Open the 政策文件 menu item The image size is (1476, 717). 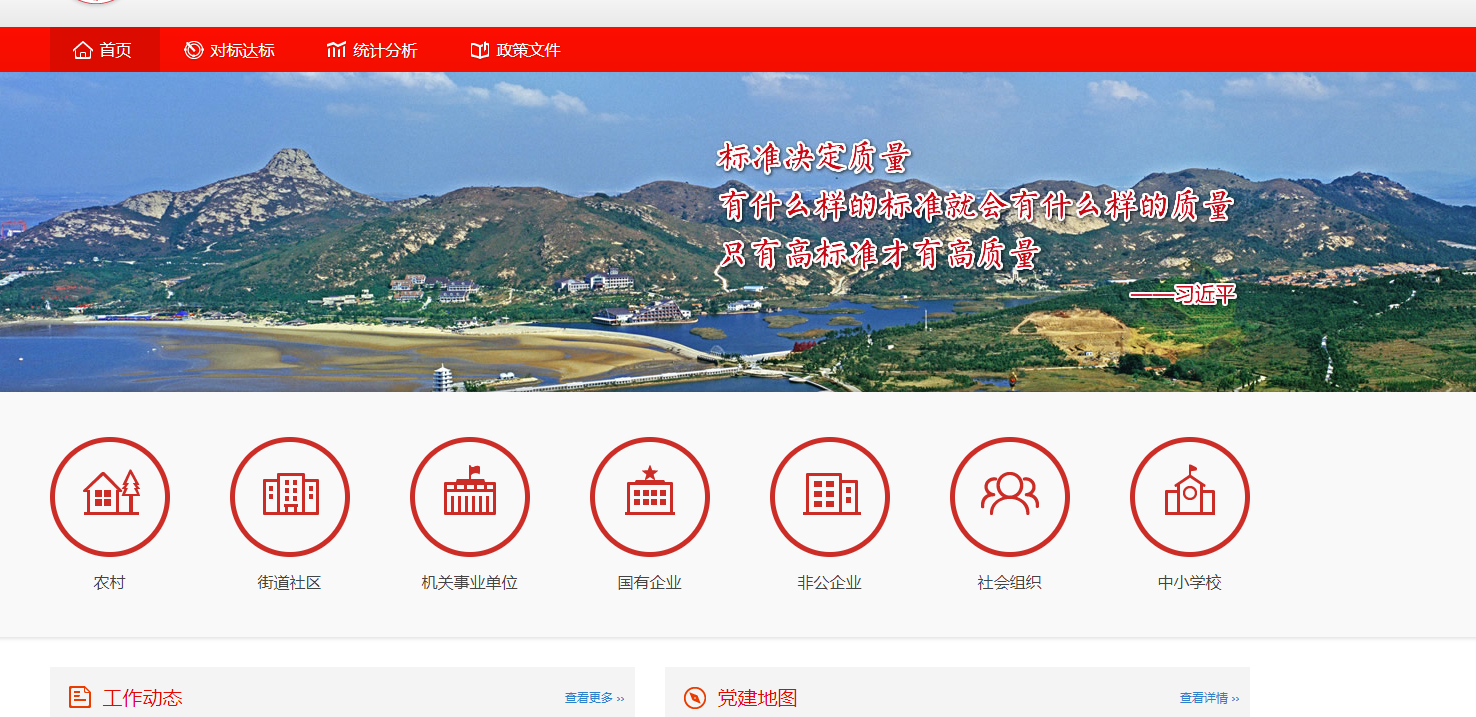pos(528,50)
